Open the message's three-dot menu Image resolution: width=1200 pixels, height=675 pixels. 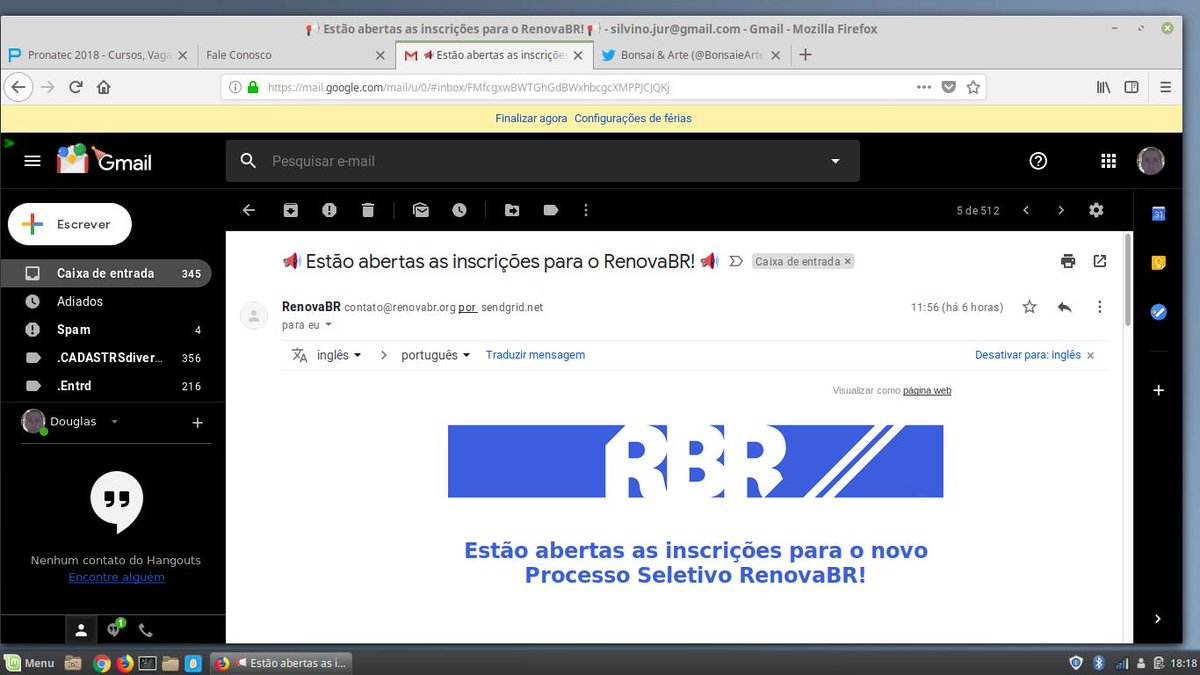[x=1100, y=307]
